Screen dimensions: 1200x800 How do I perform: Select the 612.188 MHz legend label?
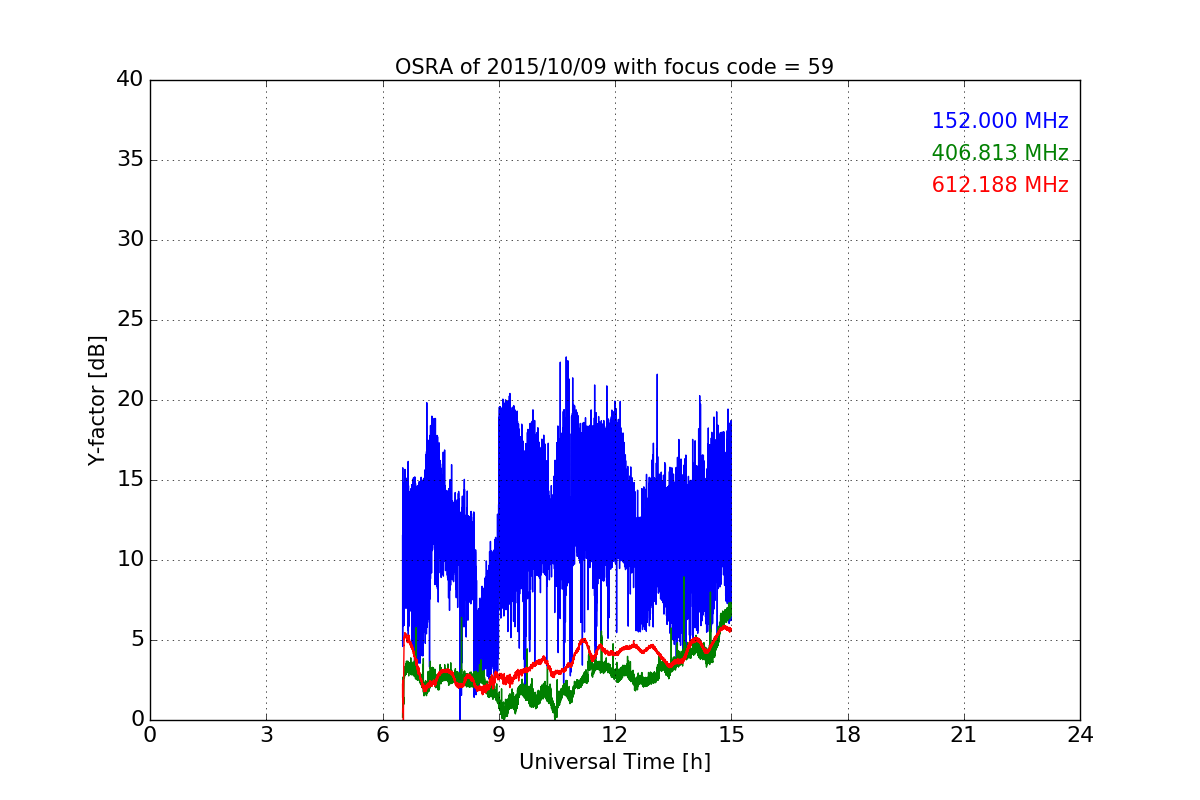[1000, 185]
